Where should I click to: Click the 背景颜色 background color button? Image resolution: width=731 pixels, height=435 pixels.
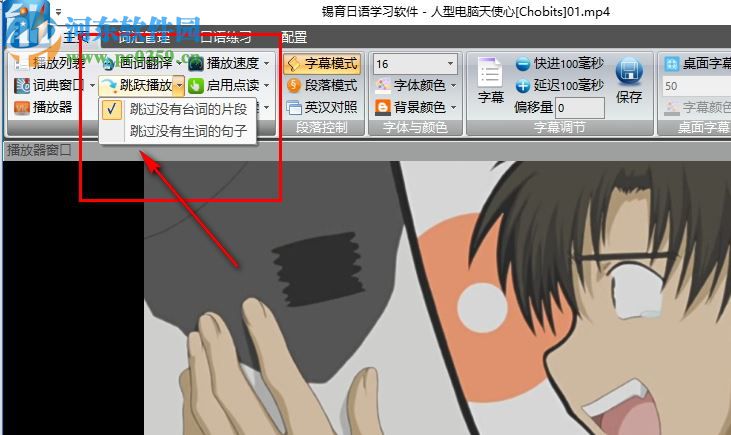(411, 107)
